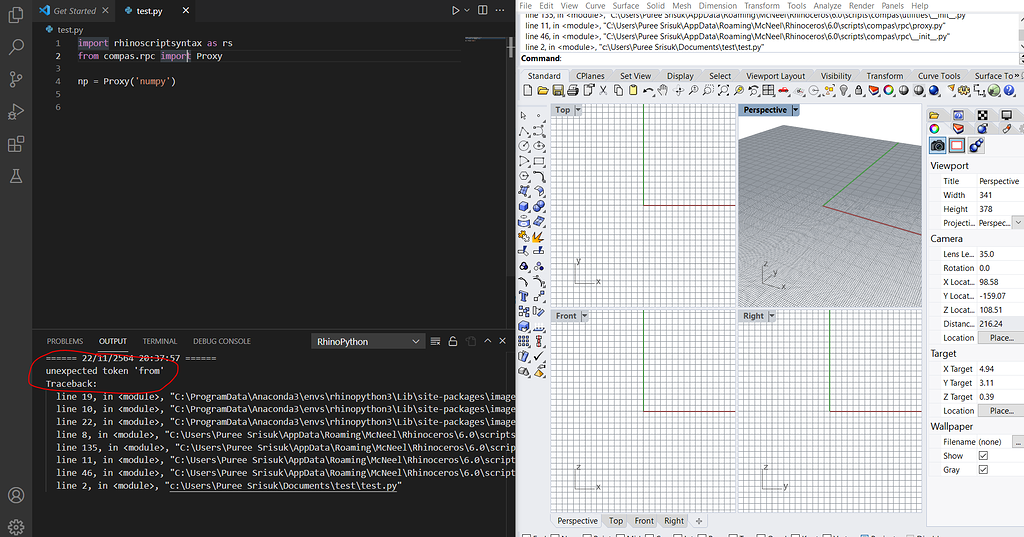
Task: Select the Pan hand tool in Rhino
Action: click(x=663, y=91)
